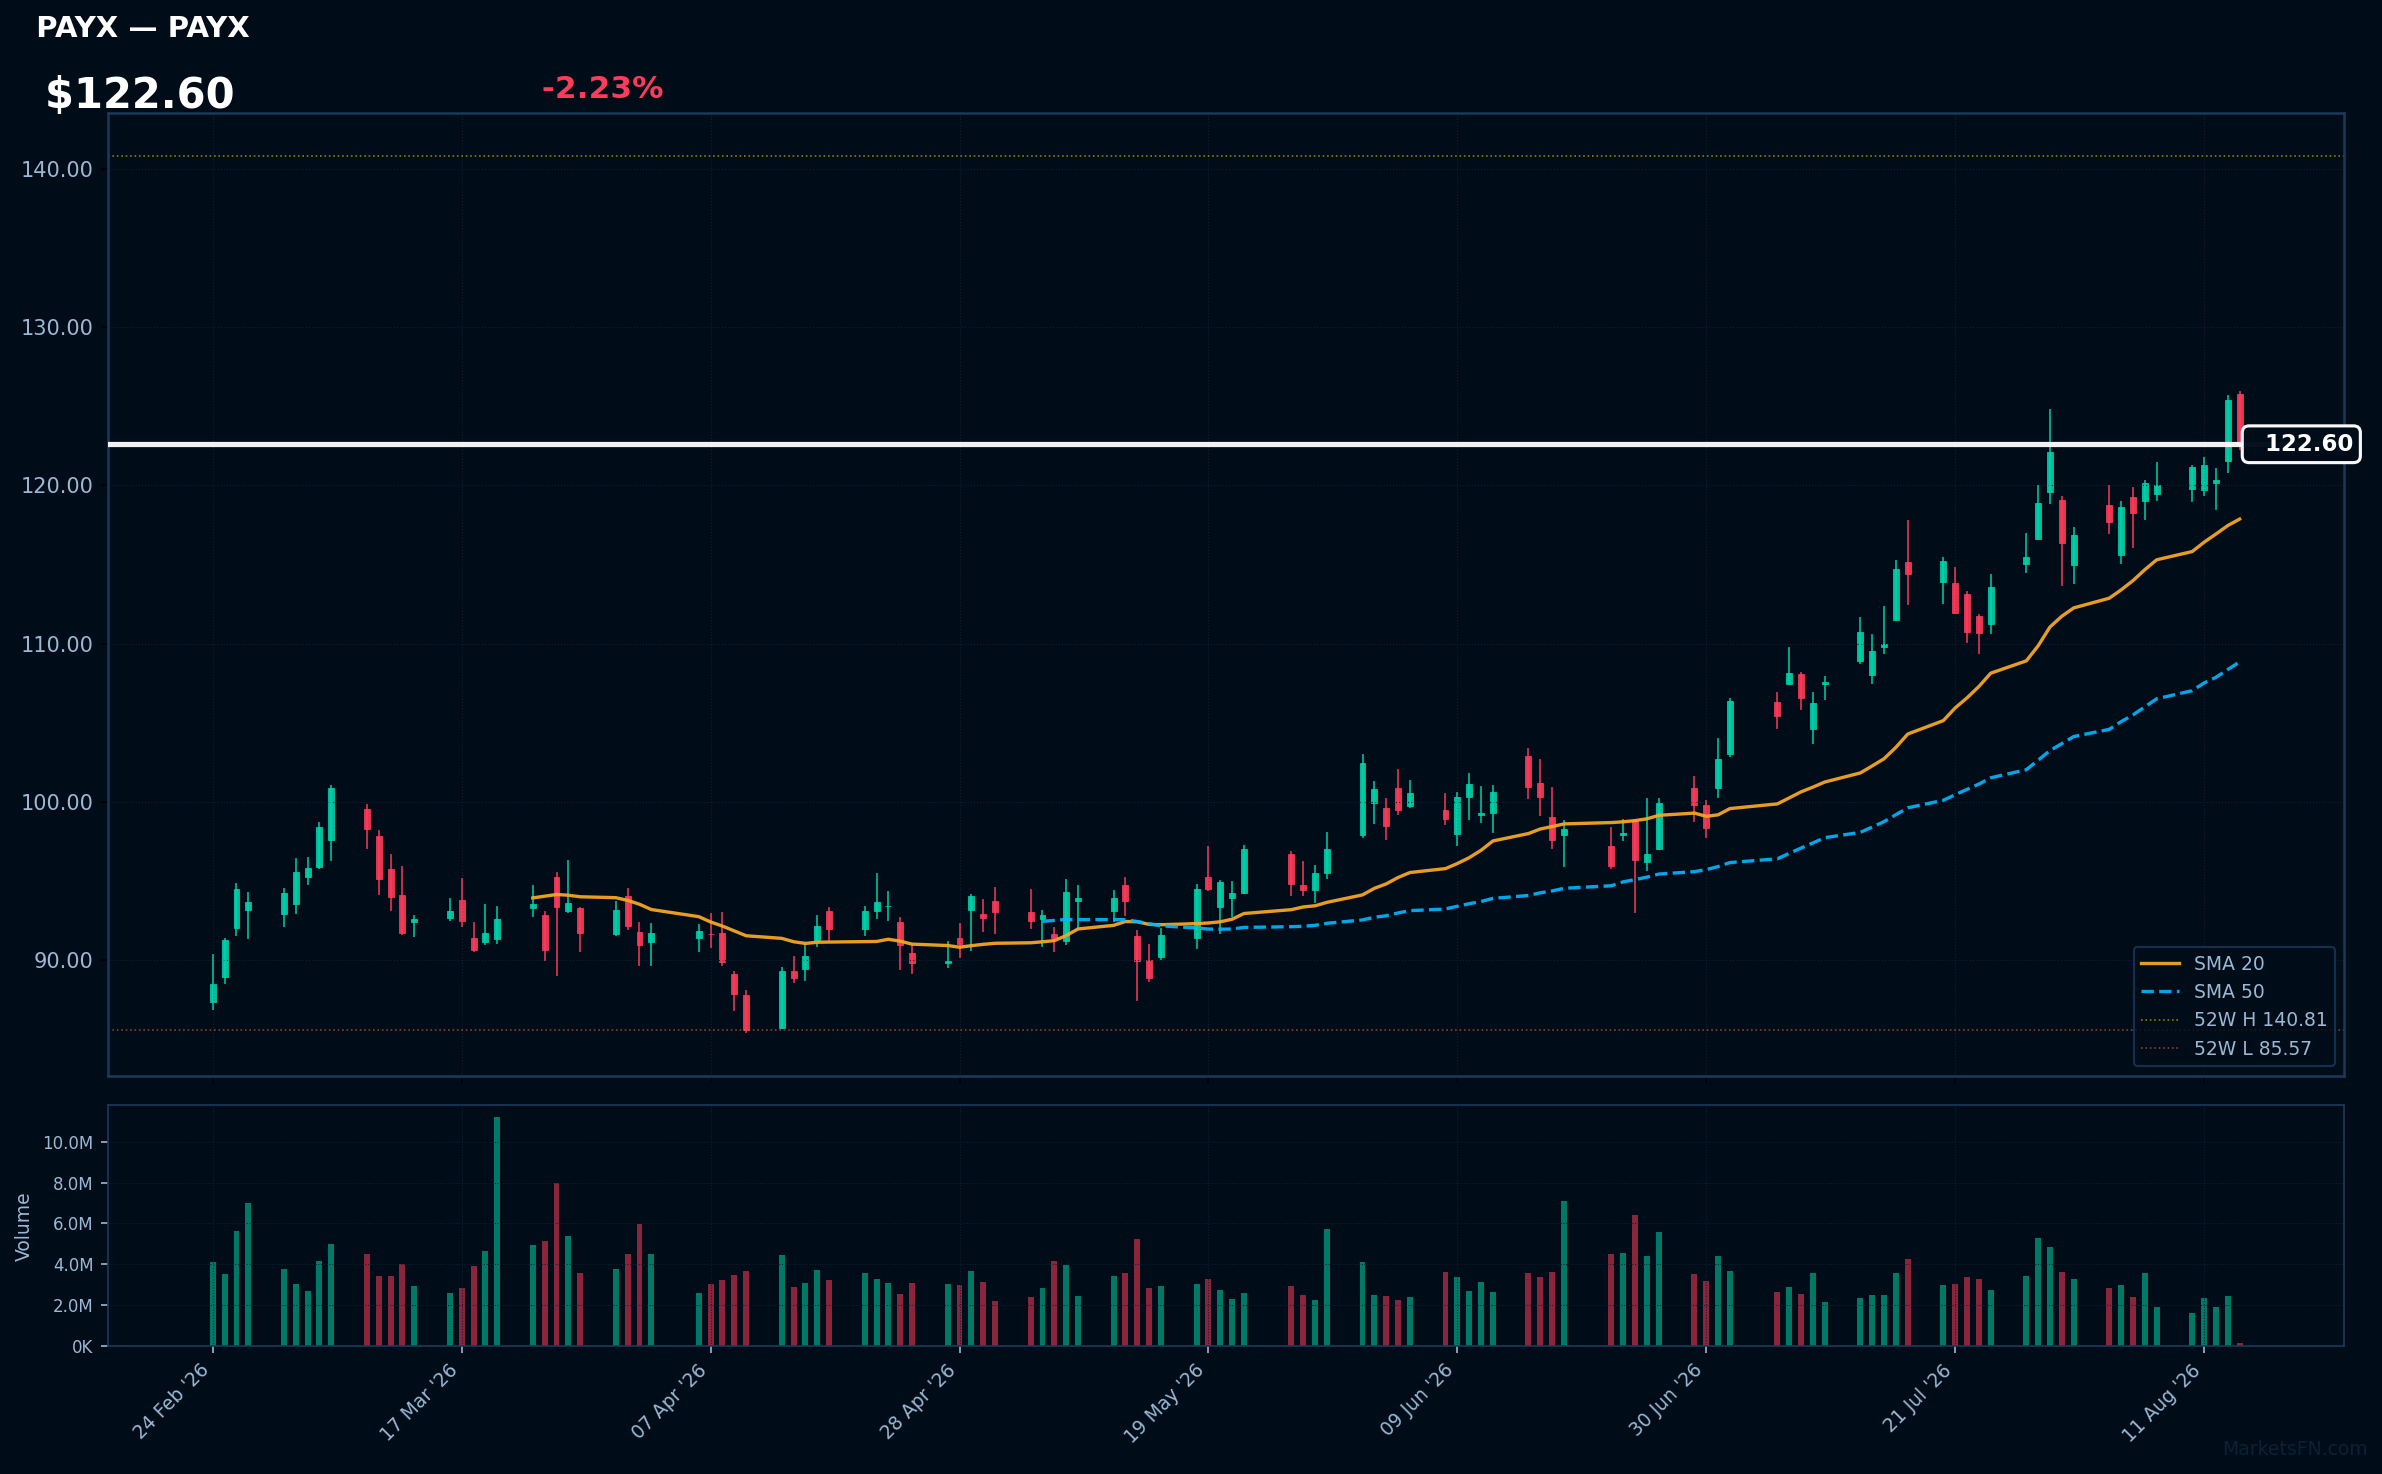Click the 24 Feb '26 date label
The width and height of the screenshot is (2382, 1474).
pos(171,1401)
